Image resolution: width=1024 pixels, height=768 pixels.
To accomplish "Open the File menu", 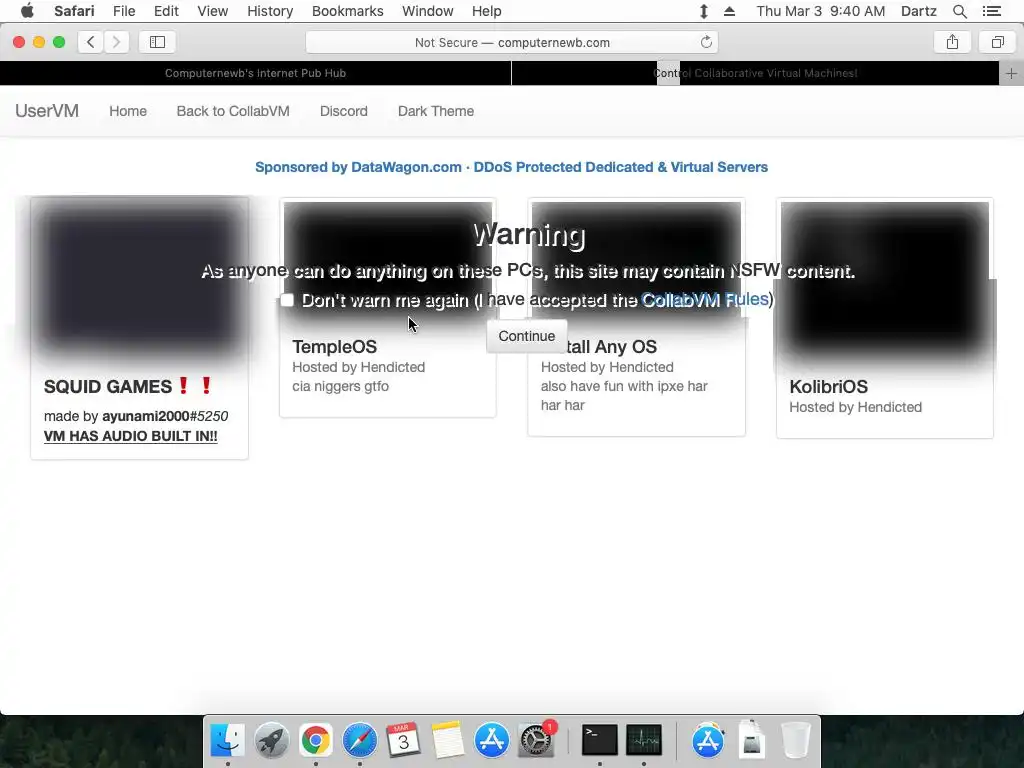I will point(123,11).
